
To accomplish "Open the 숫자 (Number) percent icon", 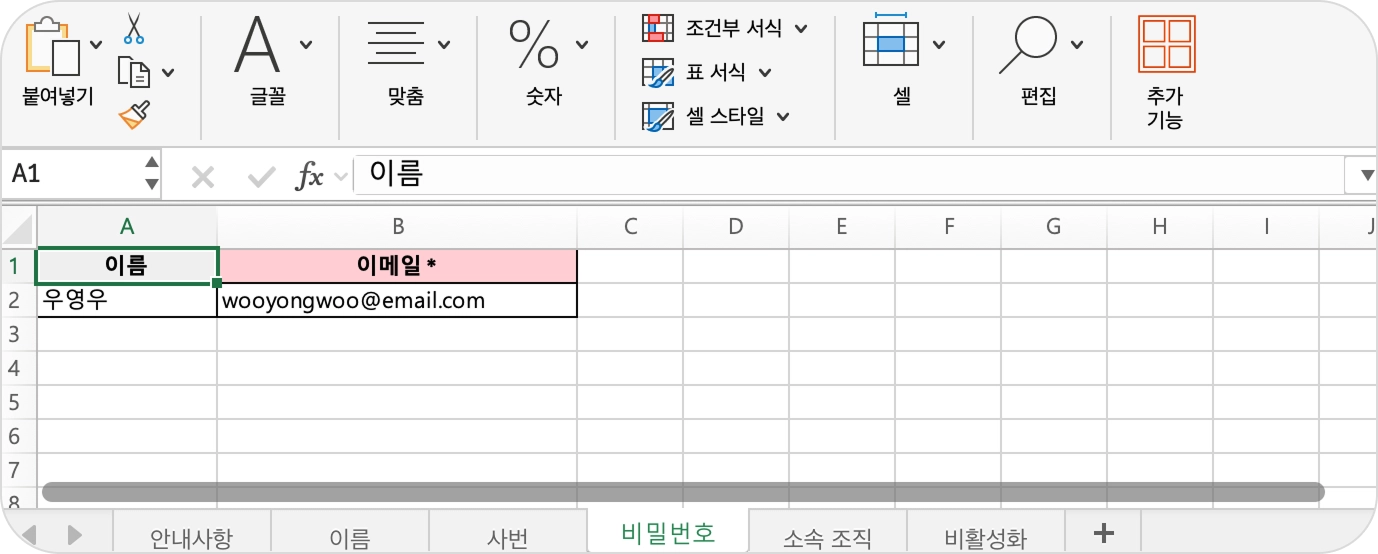I will (x=534, y=46).
